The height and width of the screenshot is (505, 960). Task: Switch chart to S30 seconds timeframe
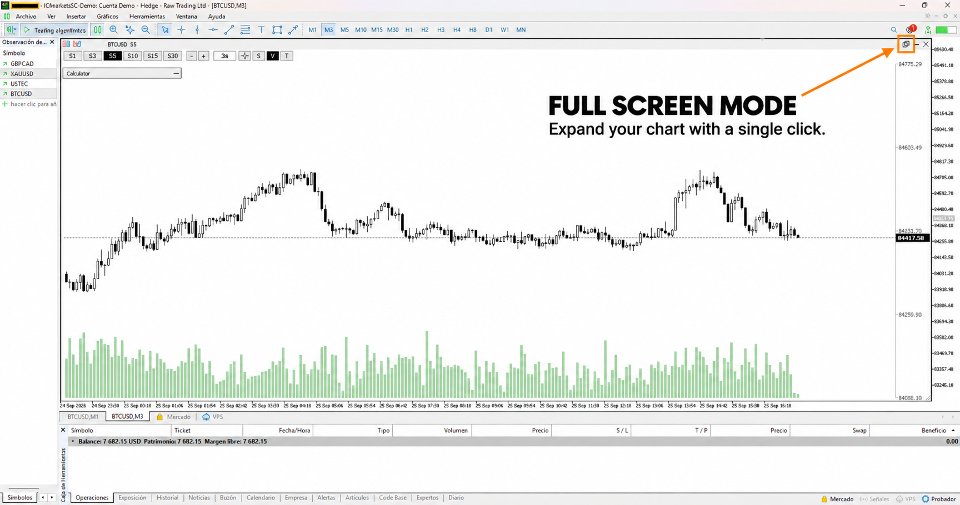click(x=173, y=56)
